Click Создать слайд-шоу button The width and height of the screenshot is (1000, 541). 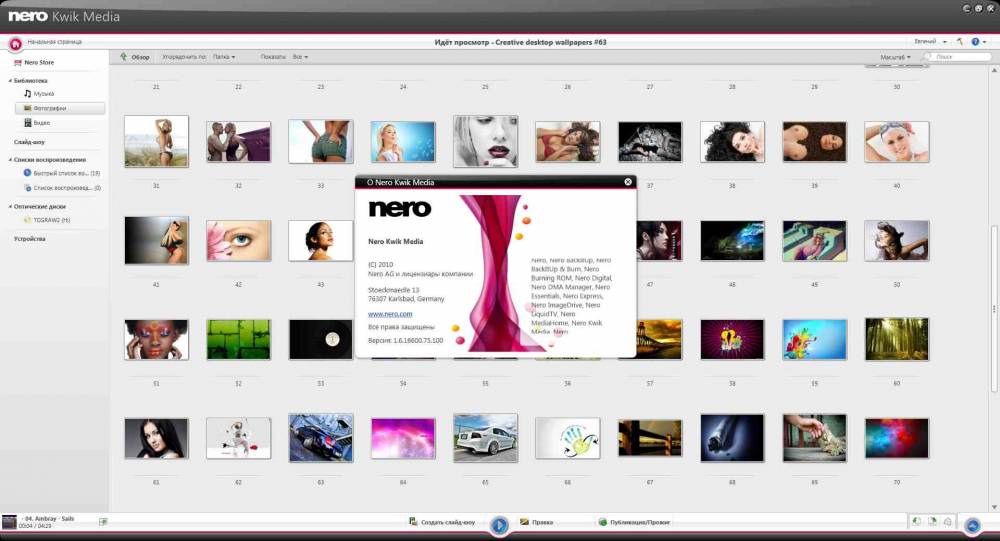pos(442,522)
